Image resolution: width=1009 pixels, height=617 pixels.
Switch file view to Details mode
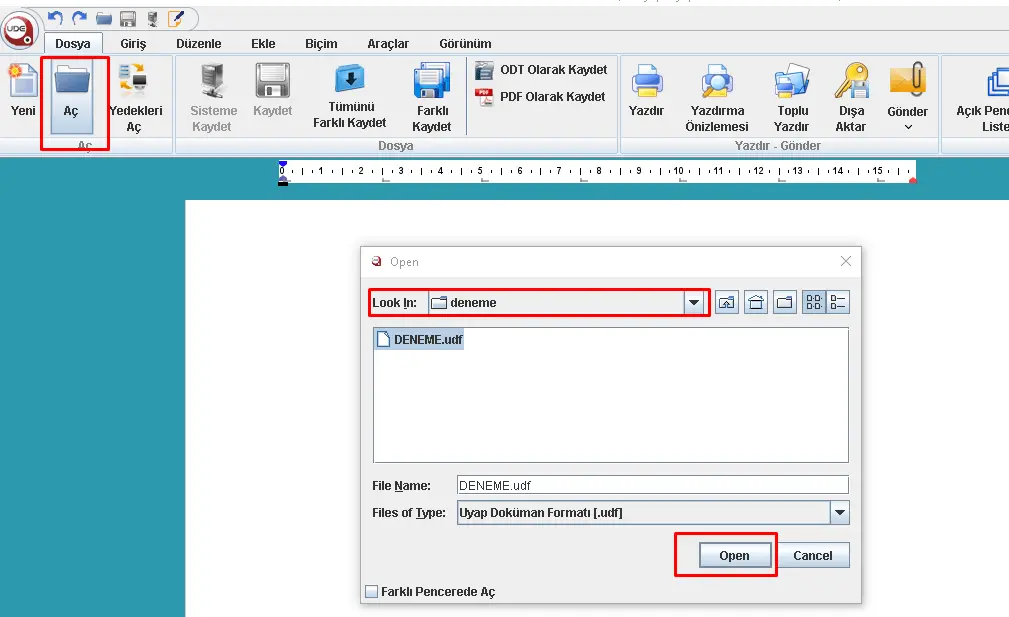[x=838, y=303]
